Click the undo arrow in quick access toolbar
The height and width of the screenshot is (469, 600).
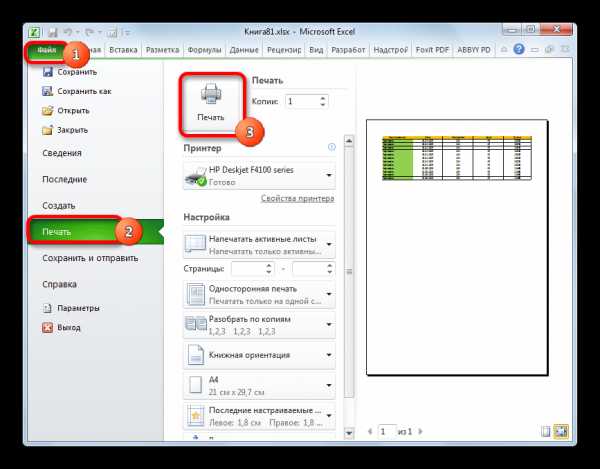68,32
